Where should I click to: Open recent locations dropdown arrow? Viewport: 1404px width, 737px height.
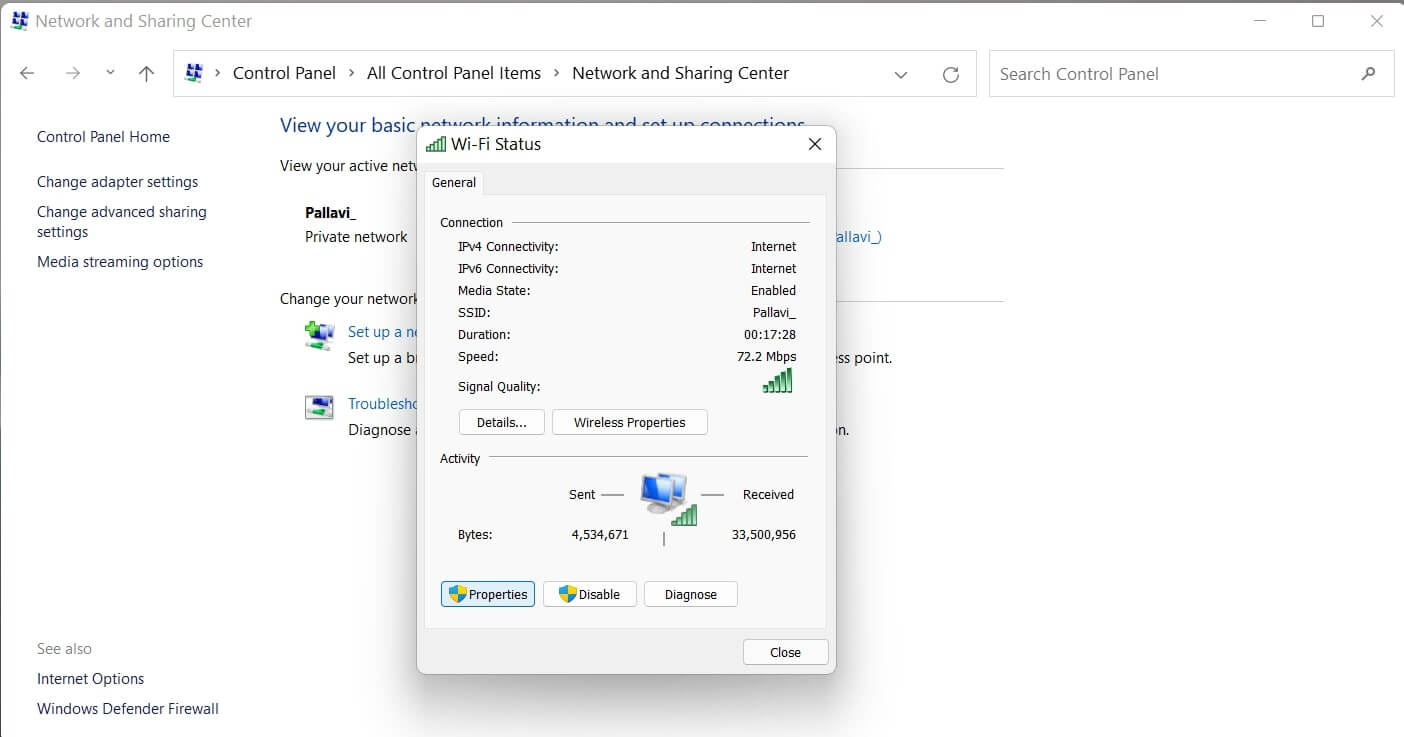pos(110,74)
